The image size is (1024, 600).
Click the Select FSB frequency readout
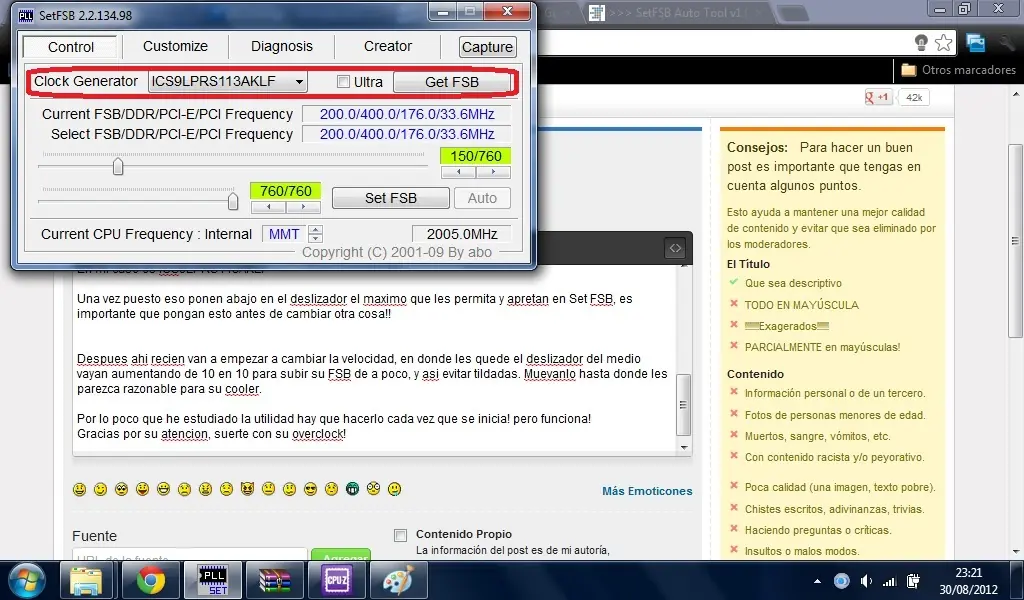(407, 134)
